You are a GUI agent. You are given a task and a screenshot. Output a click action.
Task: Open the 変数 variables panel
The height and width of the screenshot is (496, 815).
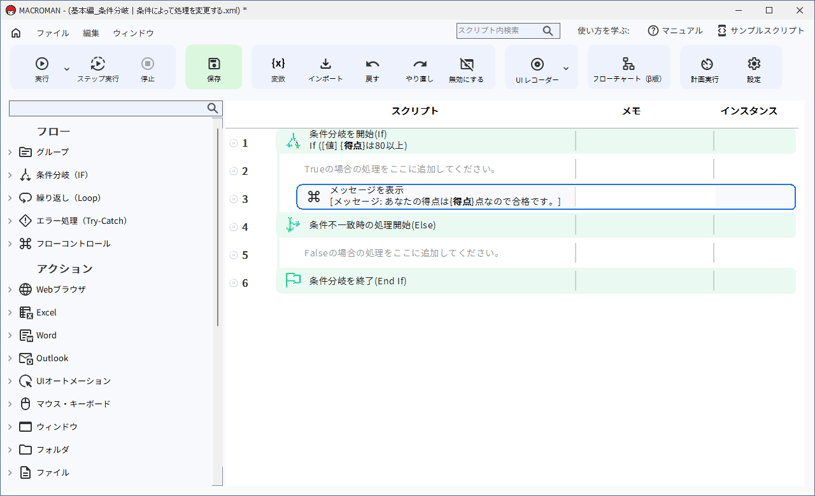278,69
